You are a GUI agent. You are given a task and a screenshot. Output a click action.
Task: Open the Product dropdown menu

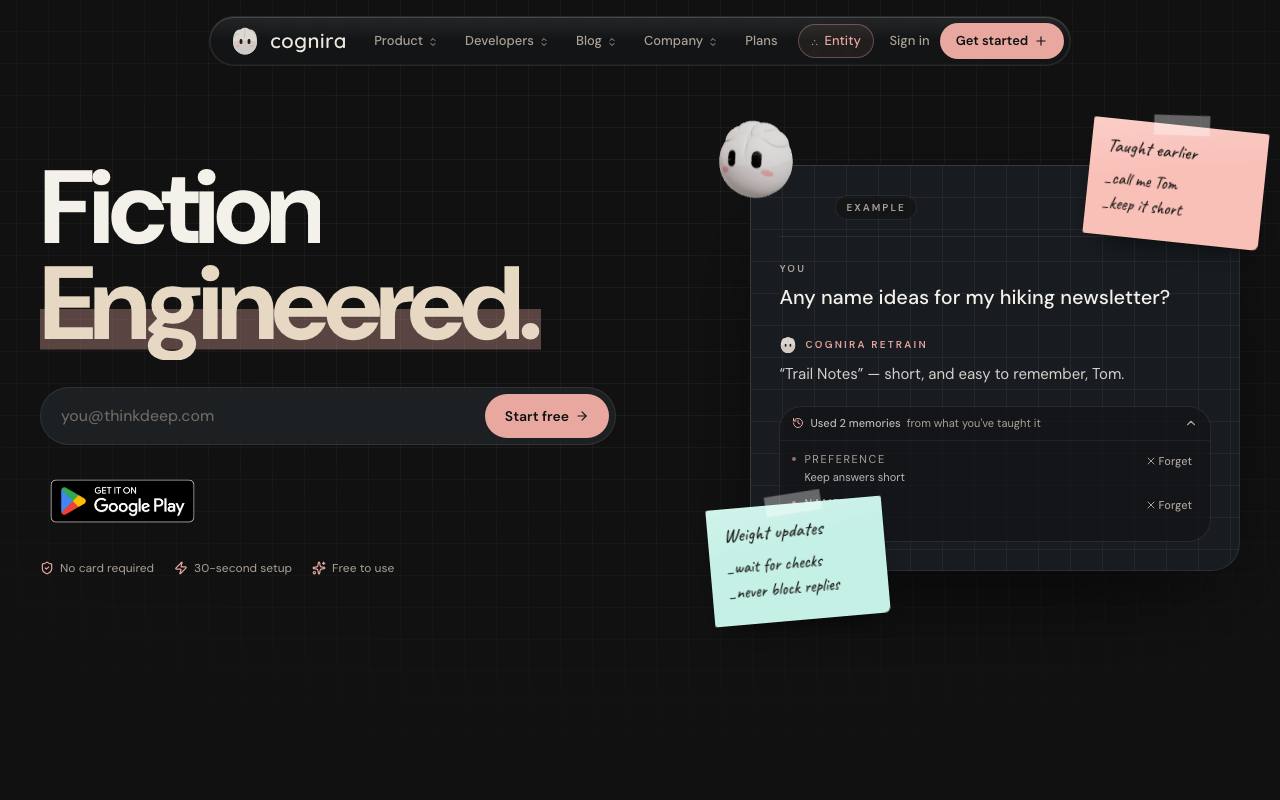[405, 41]
